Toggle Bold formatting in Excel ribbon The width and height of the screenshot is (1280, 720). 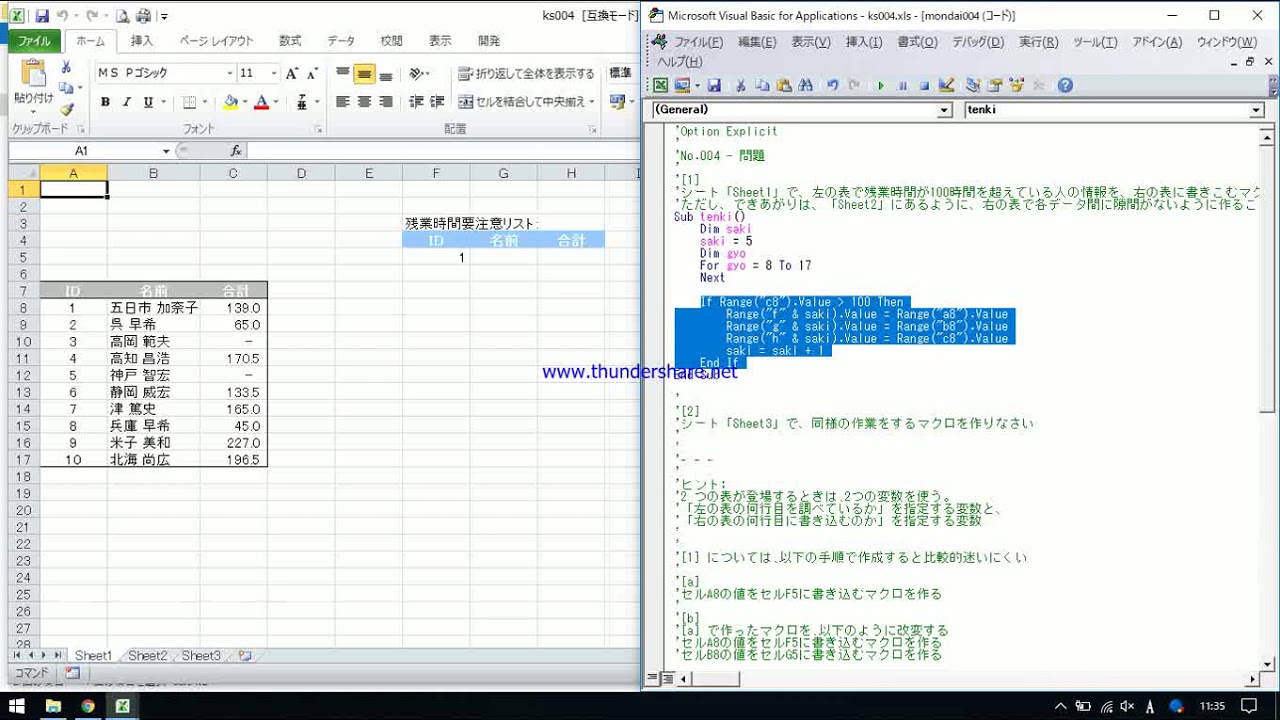click(105, 102)
